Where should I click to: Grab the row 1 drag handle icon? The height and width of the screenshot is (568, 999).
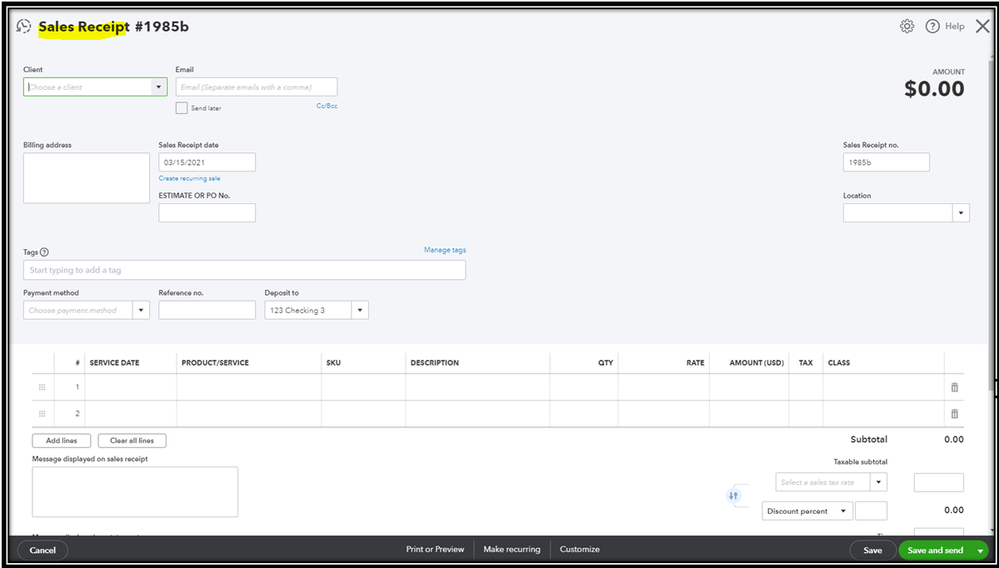[x=42, y=387]
